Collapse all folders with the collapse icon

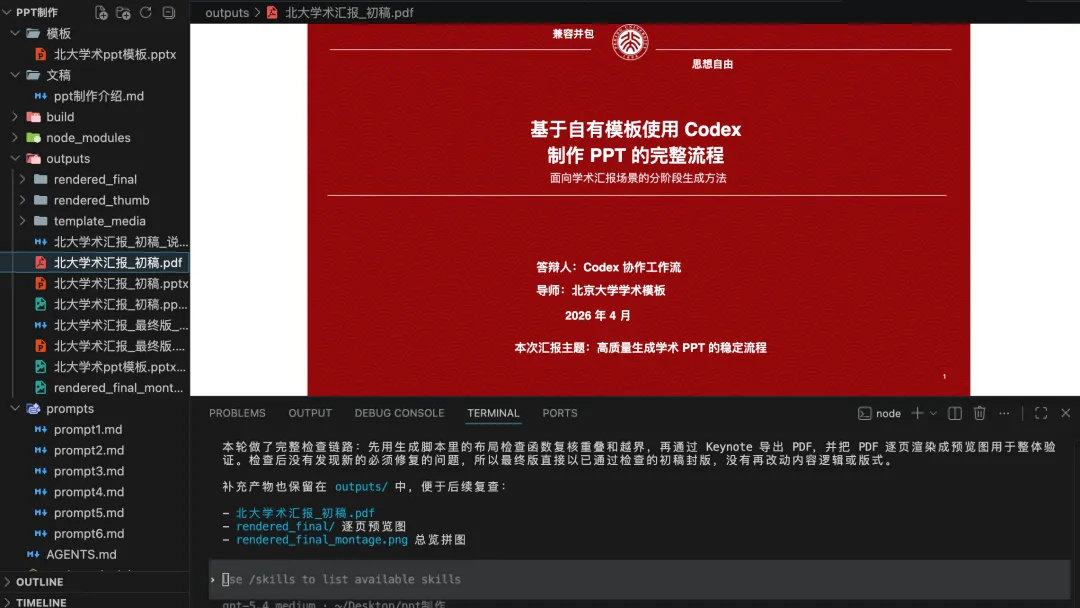[x=168, y=12]
